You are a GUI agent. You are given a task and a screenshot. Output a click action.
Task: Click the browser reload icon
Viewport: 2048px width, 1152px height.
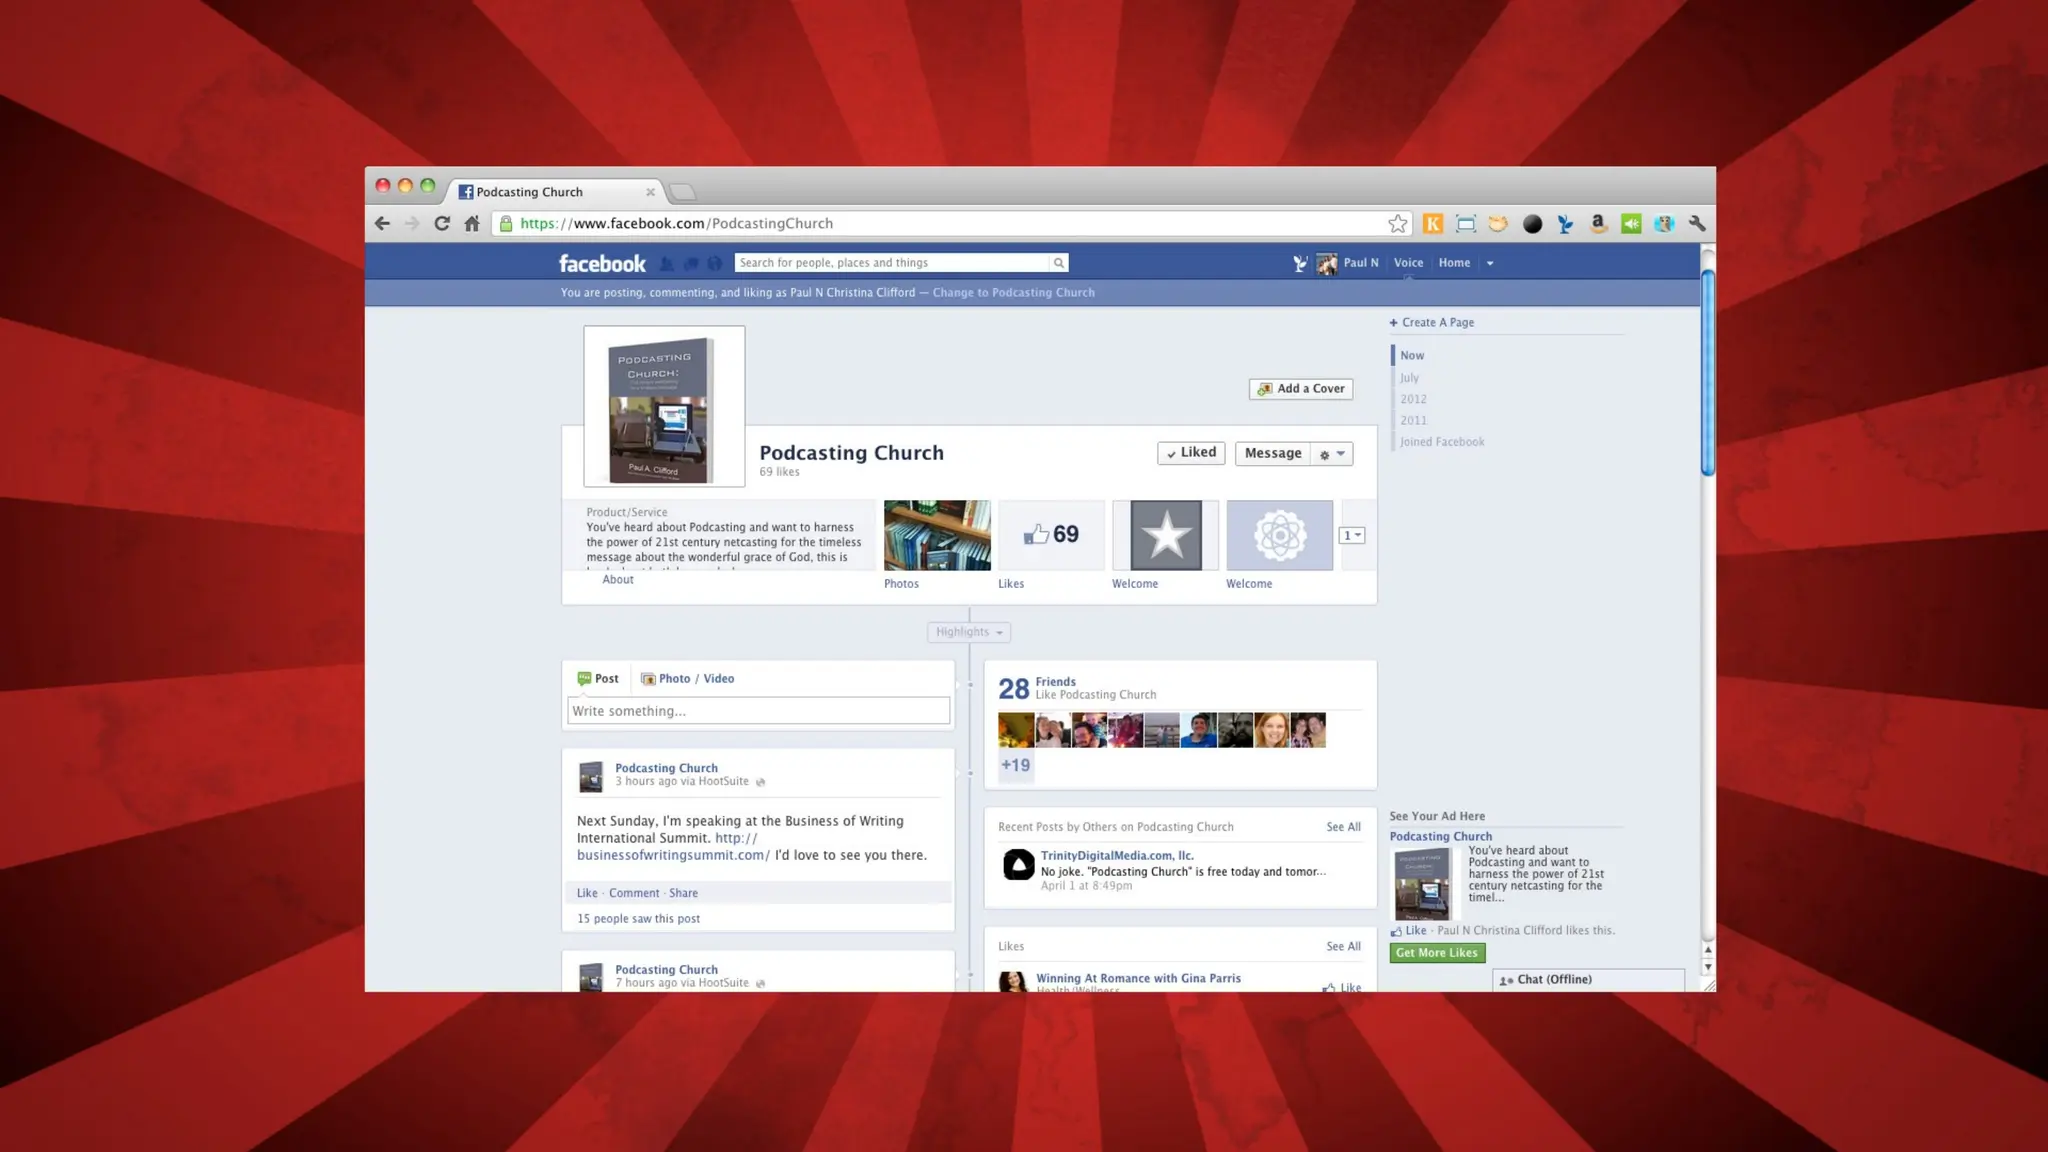coord(442,224)
